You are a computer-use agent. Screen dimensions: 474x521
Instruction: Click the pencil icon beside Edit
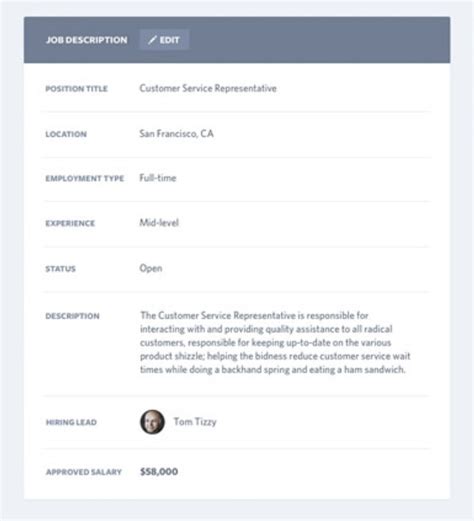coord(152,40)
